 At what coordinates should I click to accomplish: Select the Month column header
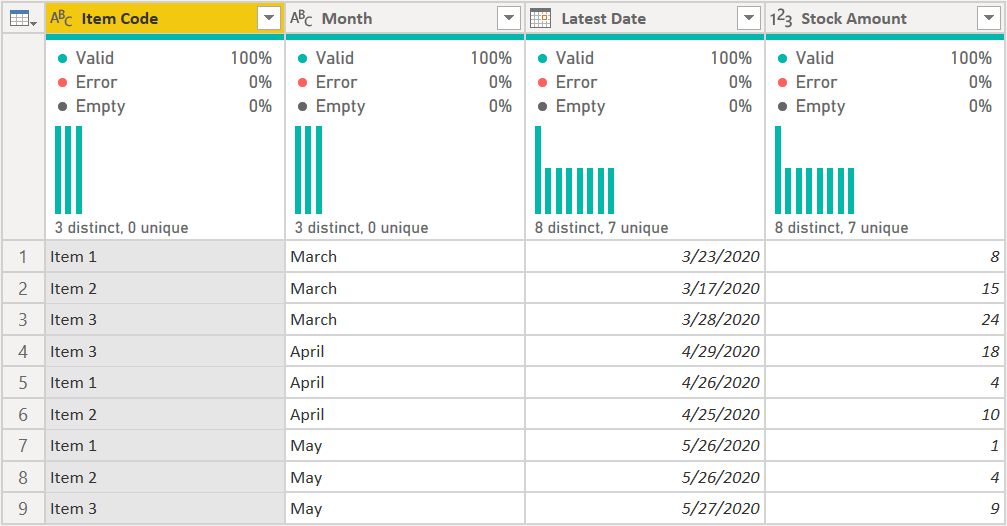click(405, 18)
